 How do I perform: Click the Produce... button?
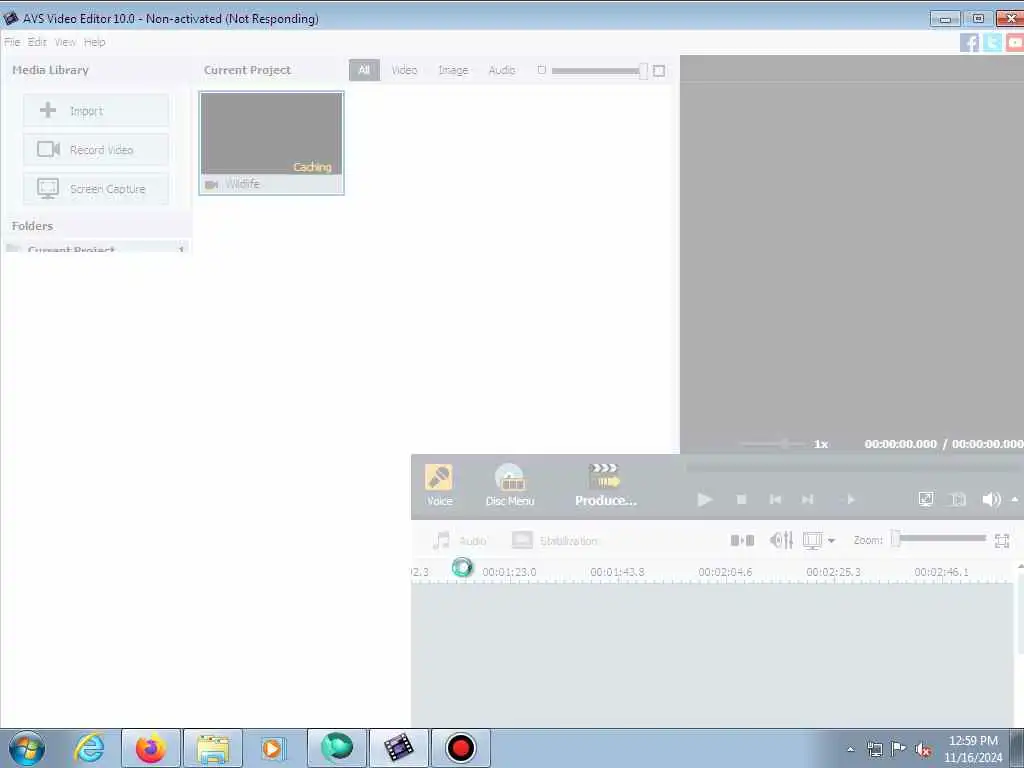pos(605,485)
